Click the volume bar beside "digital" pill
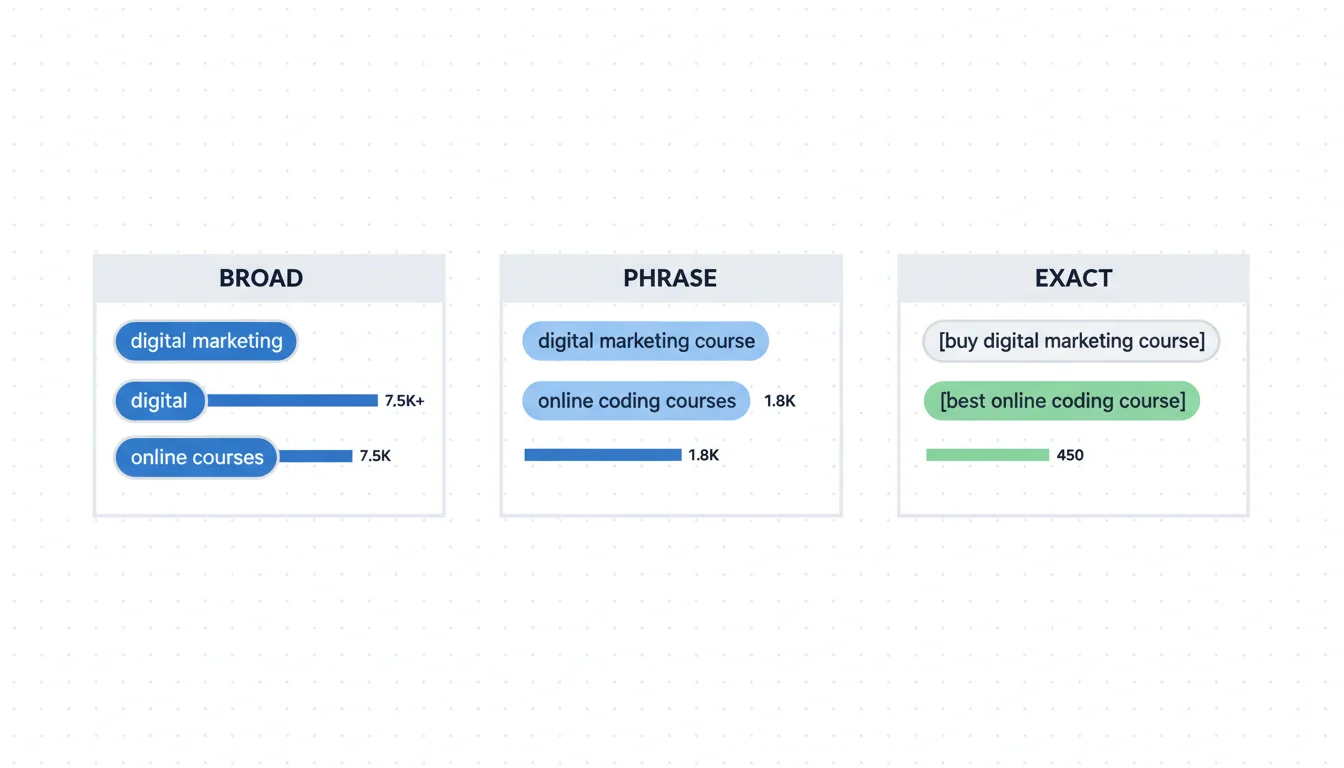 tap(292, 401)
